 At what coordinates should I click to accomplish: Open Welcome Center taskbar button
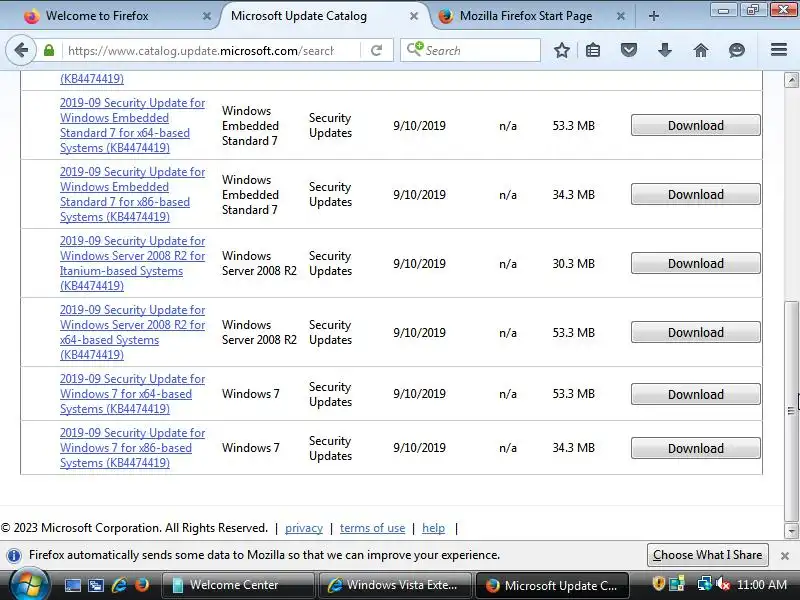point(237,585)
